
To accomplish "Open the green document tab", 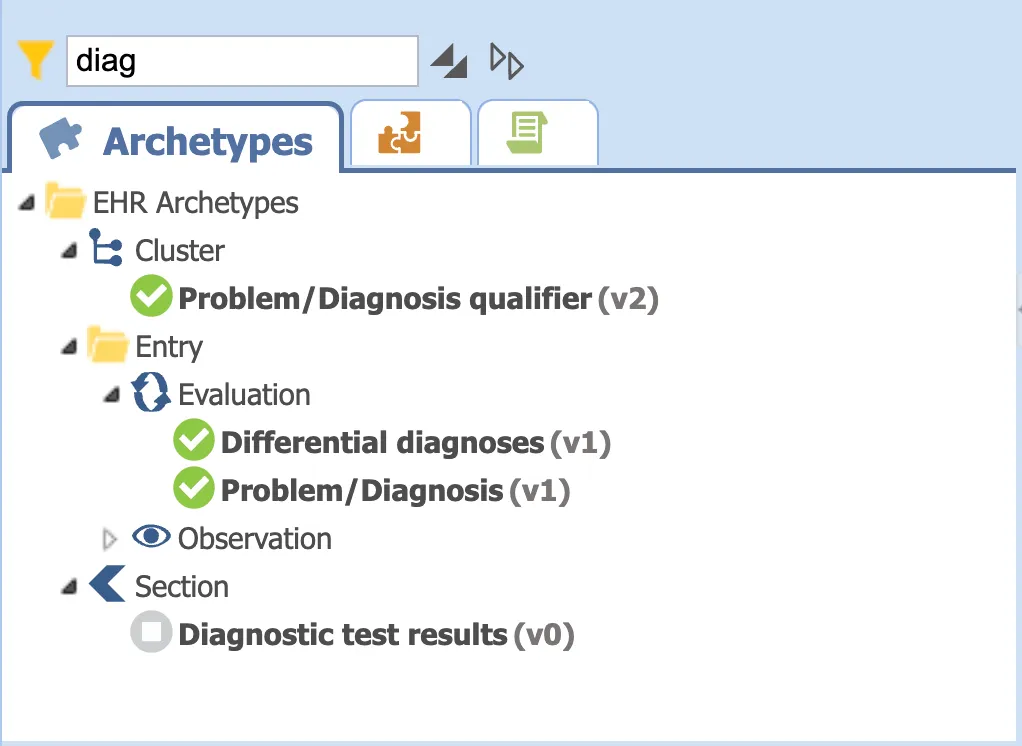I will click(x=538, y=132).
